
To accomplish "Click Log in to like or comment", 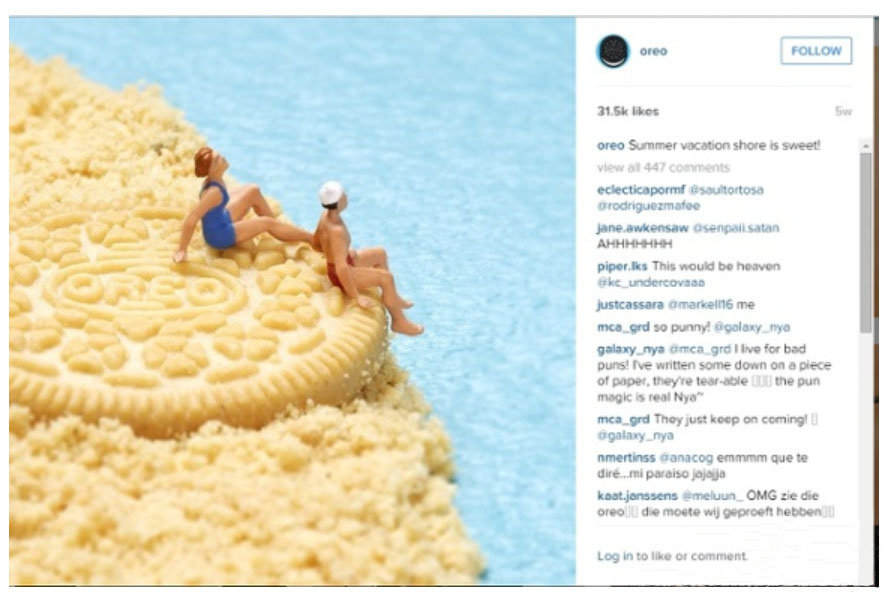I will coord(672,556).
